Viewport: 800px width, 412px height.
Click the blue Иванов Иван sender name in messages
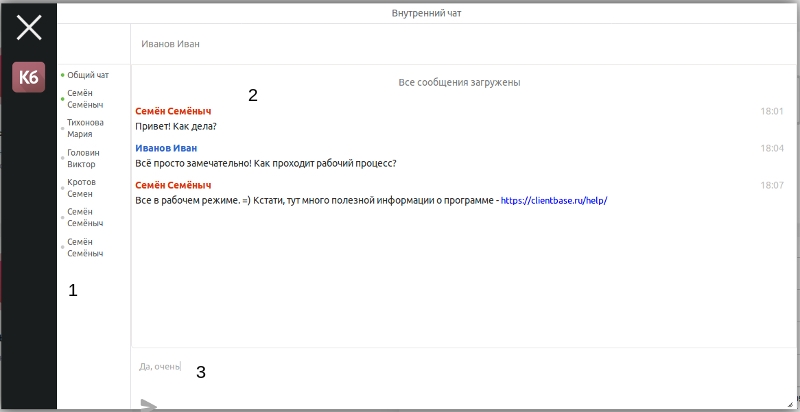click(165, 148)
